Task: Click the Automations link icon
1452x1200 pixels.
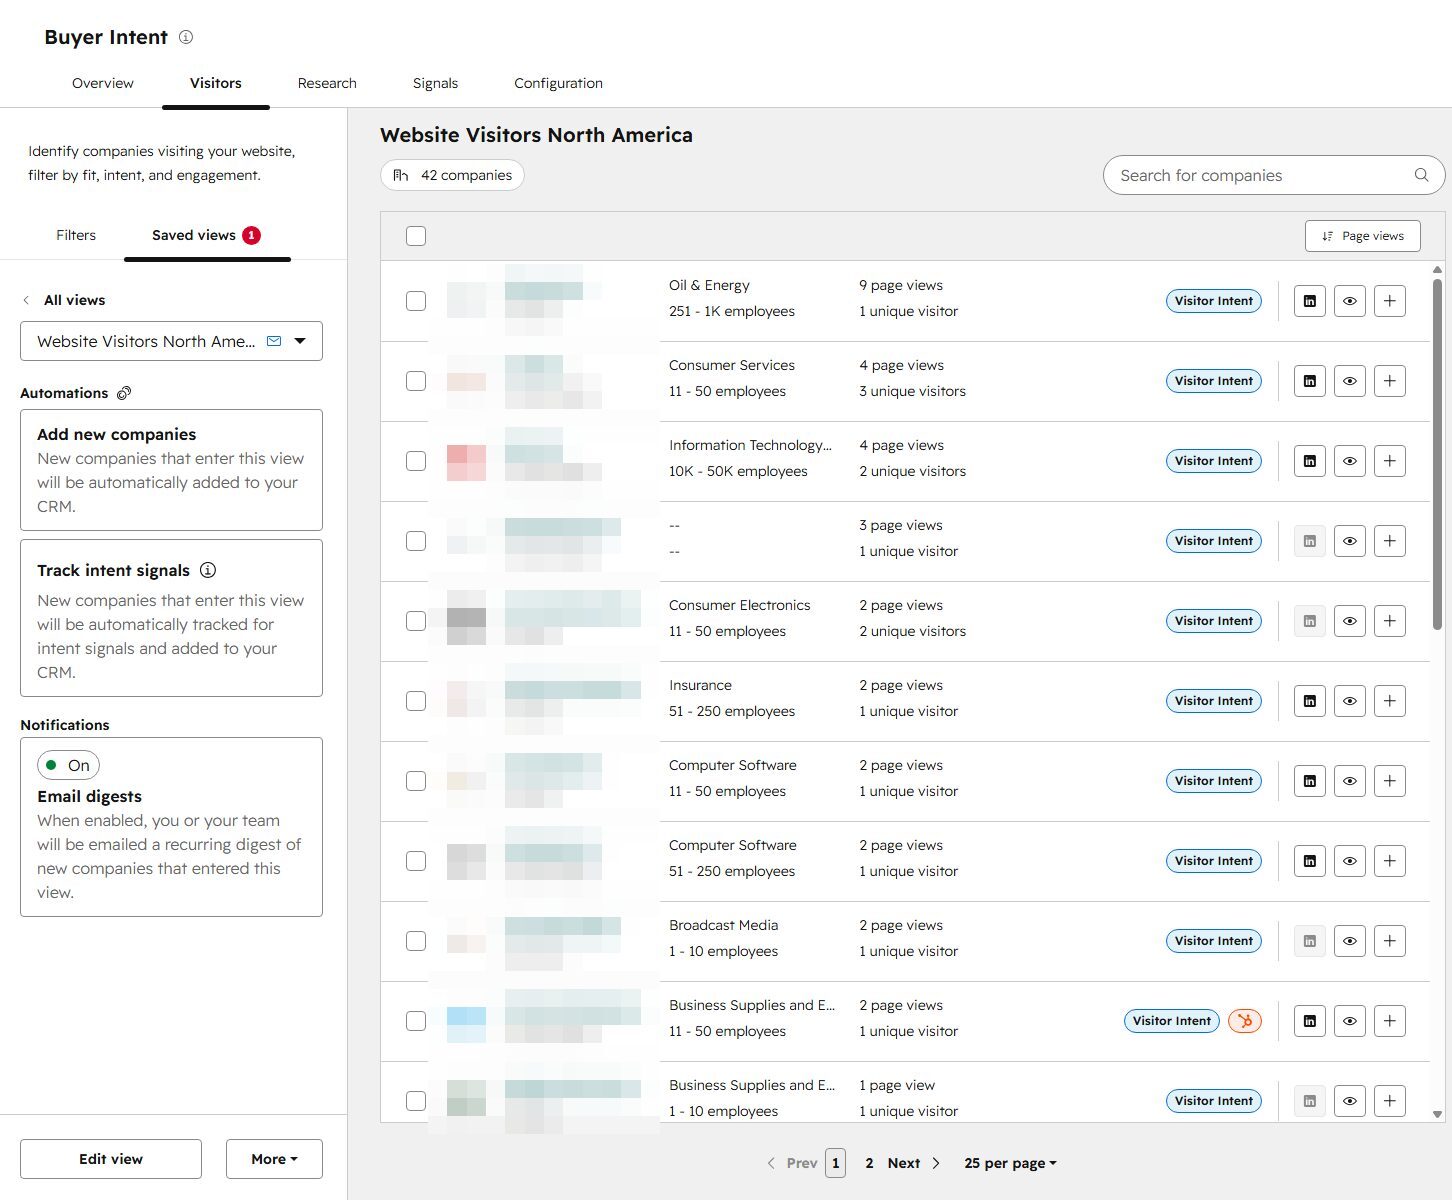Action: tap(124, 393)
